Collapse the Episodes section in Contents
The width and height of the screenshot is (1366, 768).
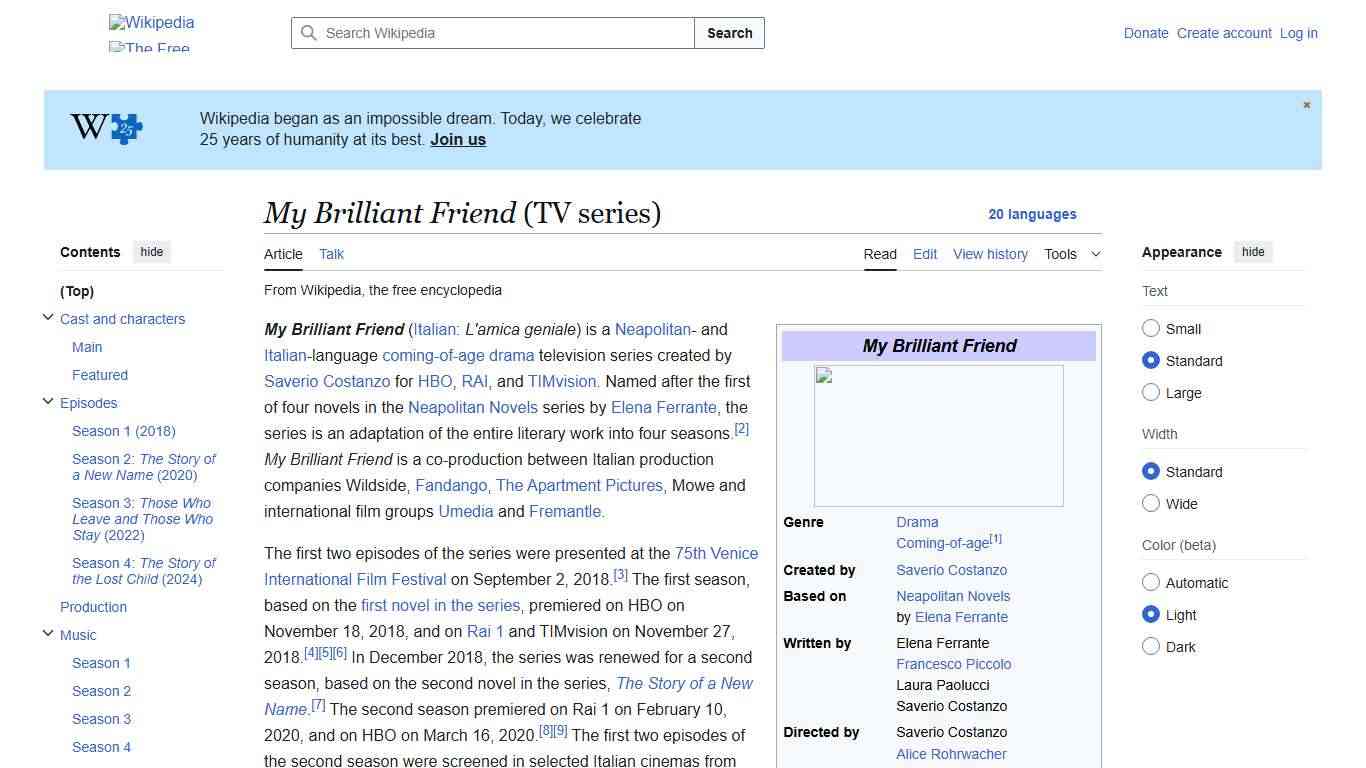(48, 402)
